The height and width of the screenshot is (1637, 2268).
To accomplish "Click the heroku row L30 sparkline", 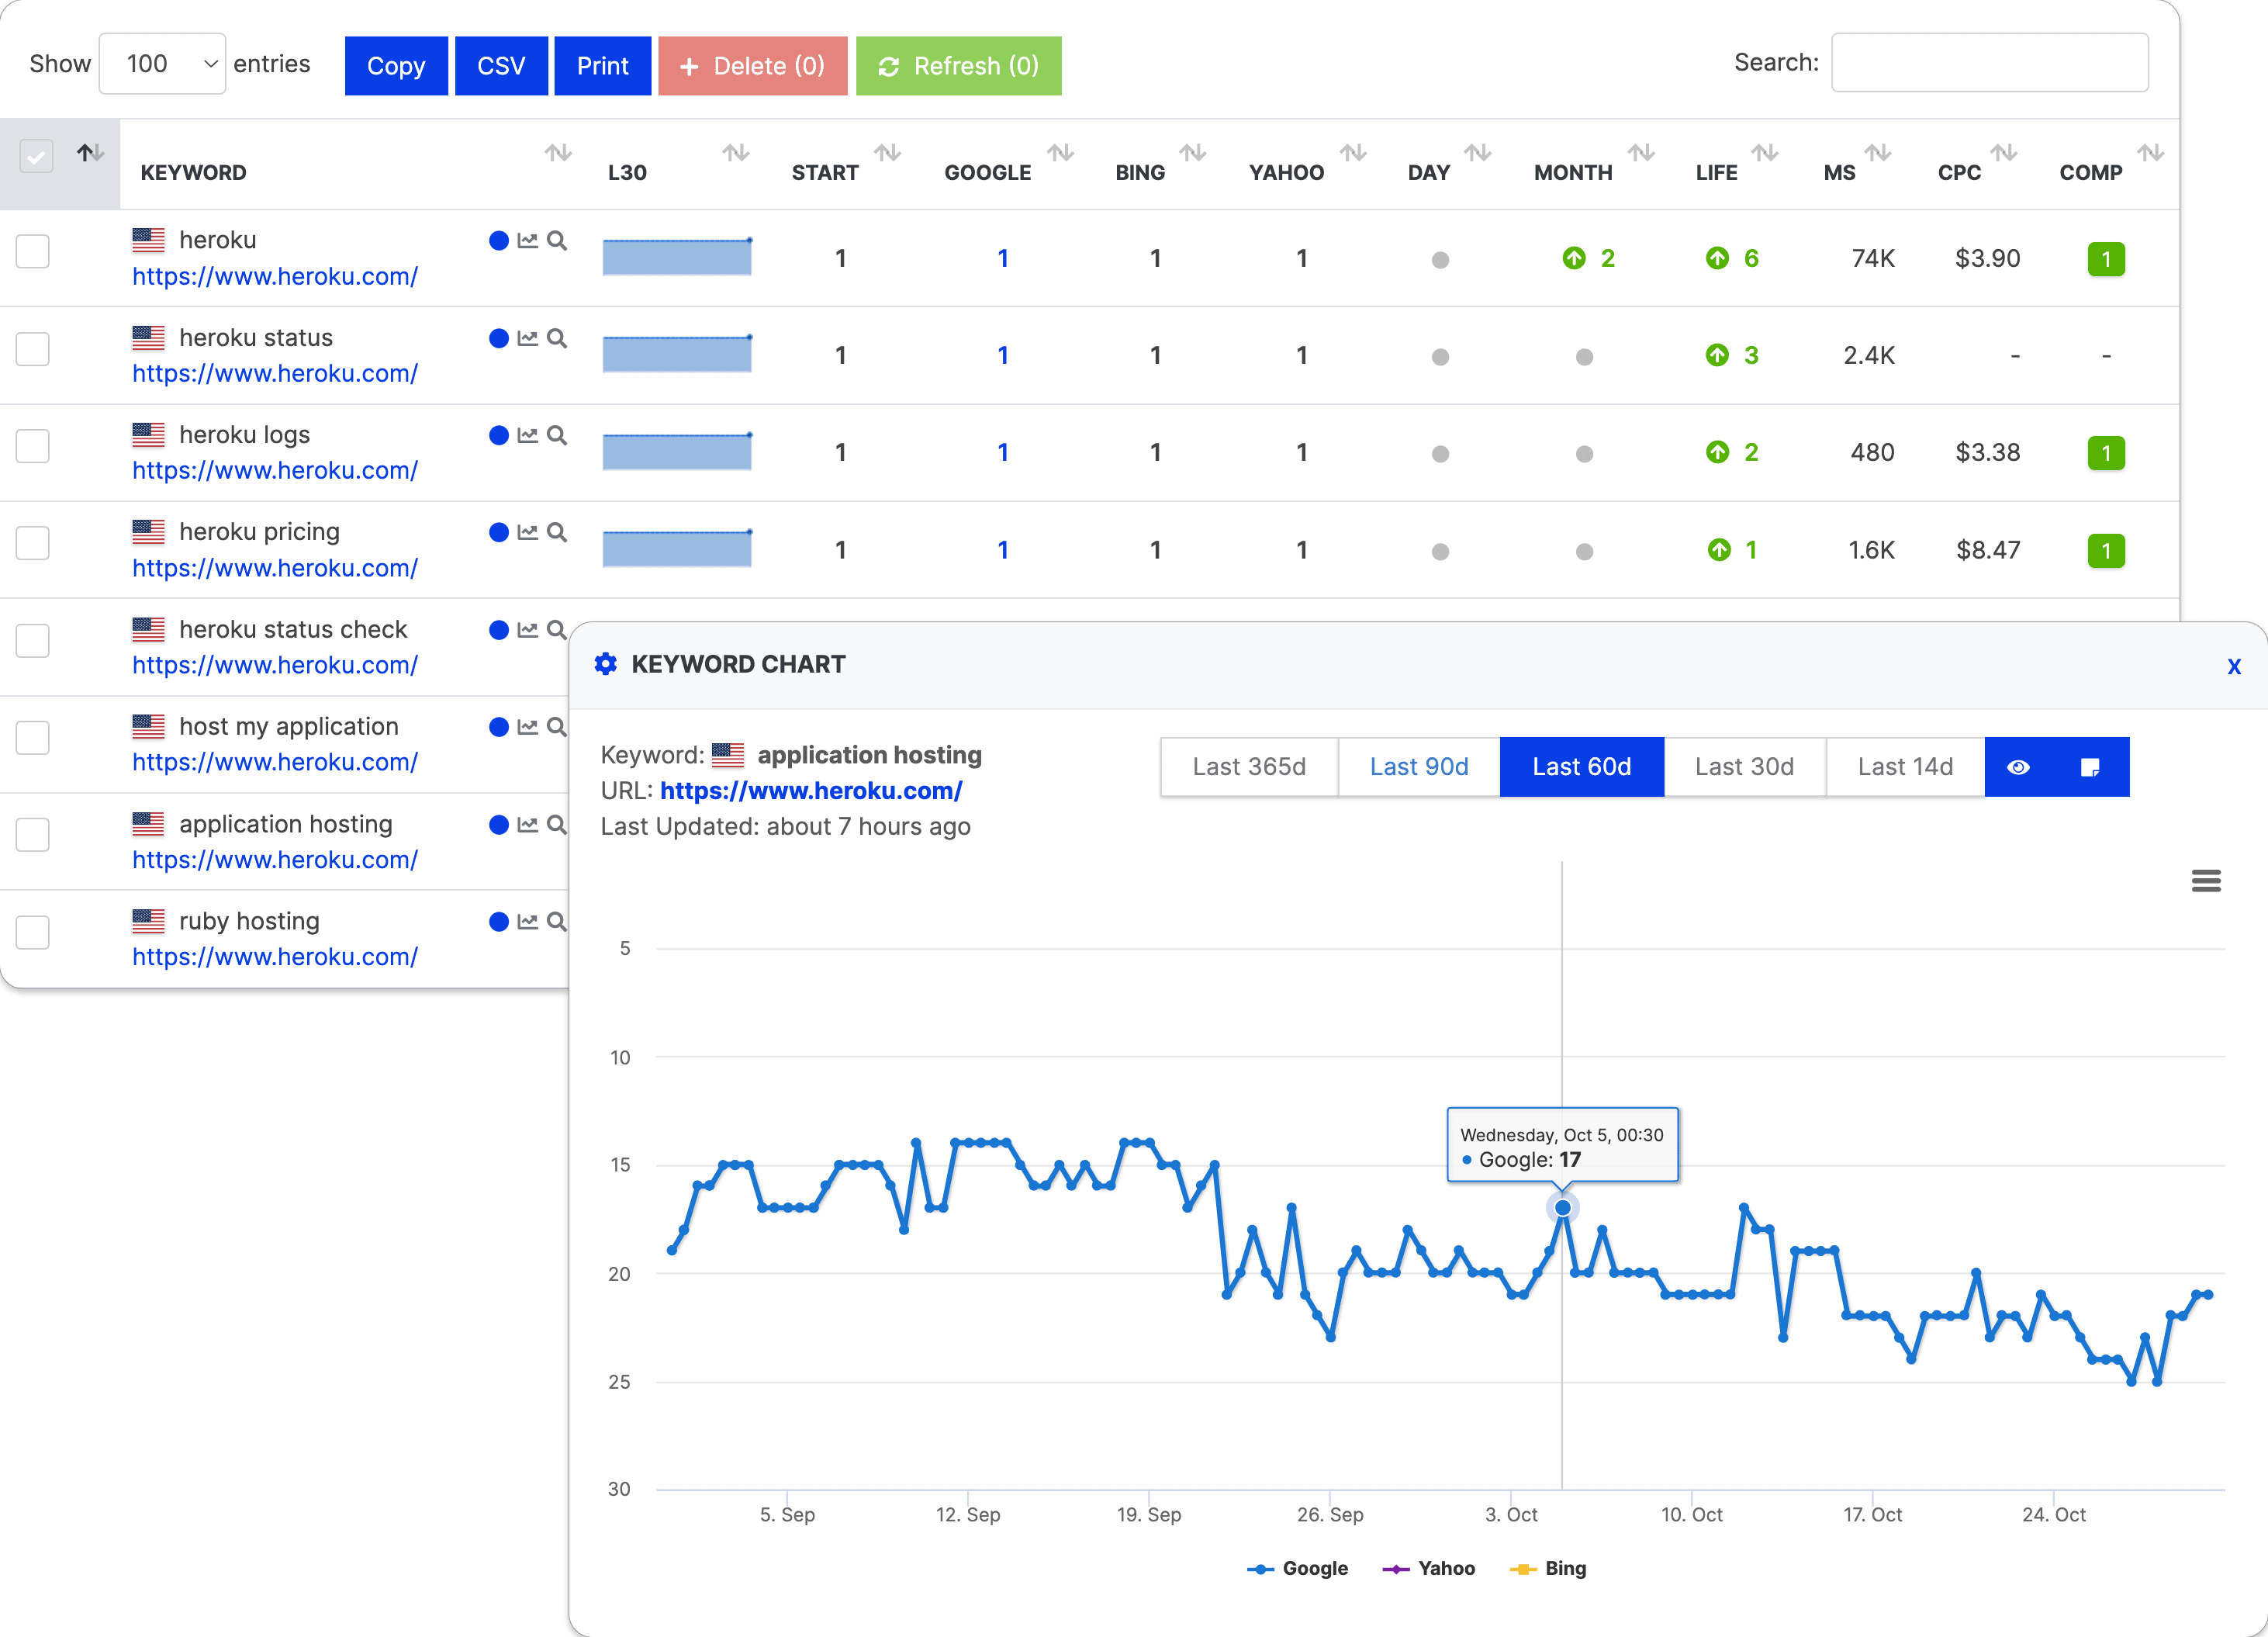I will click(677, 257).
